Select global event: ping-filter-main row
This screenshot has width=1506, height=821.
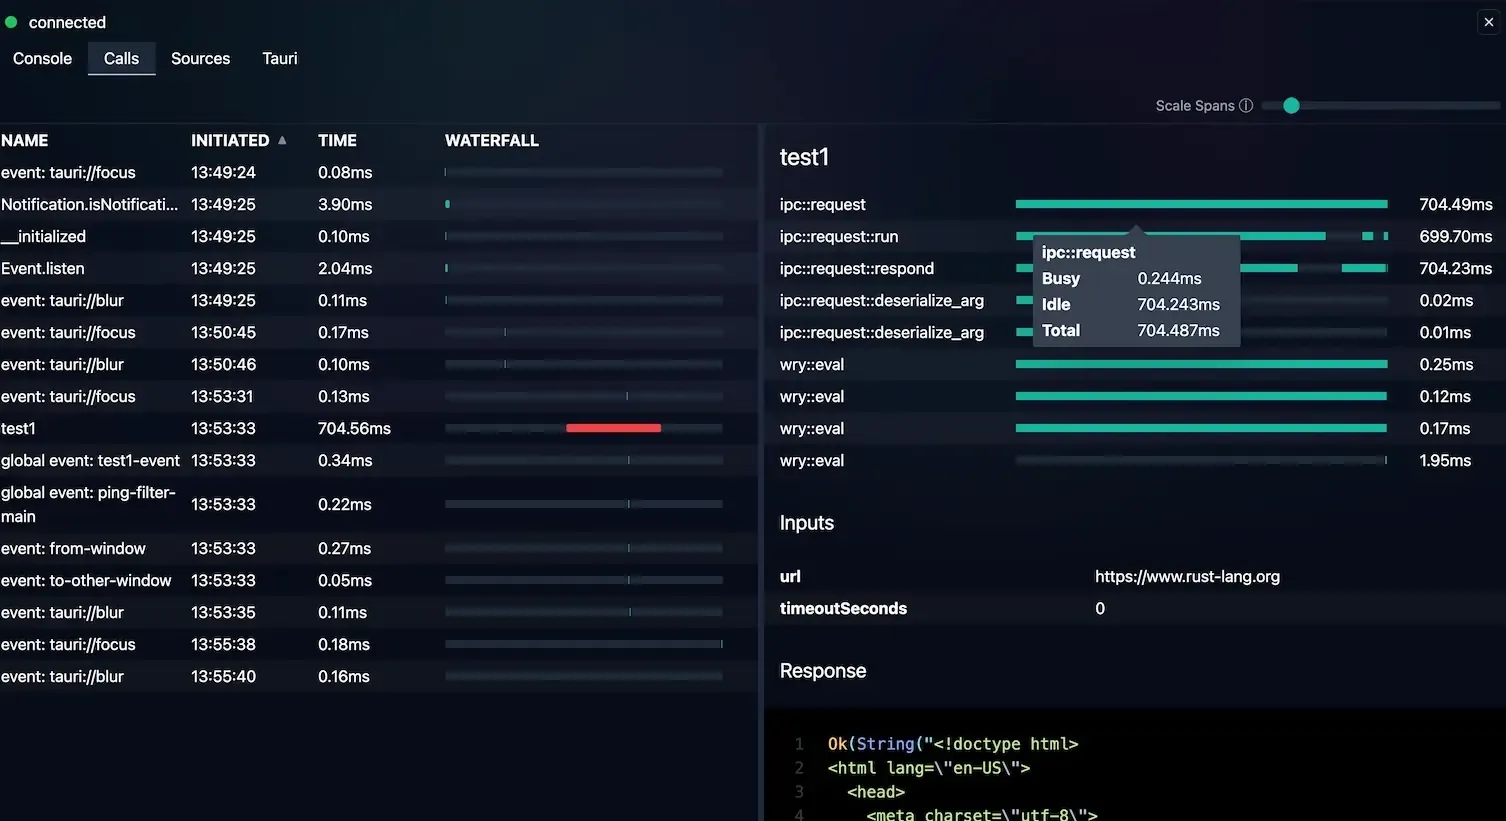point(378,504)
